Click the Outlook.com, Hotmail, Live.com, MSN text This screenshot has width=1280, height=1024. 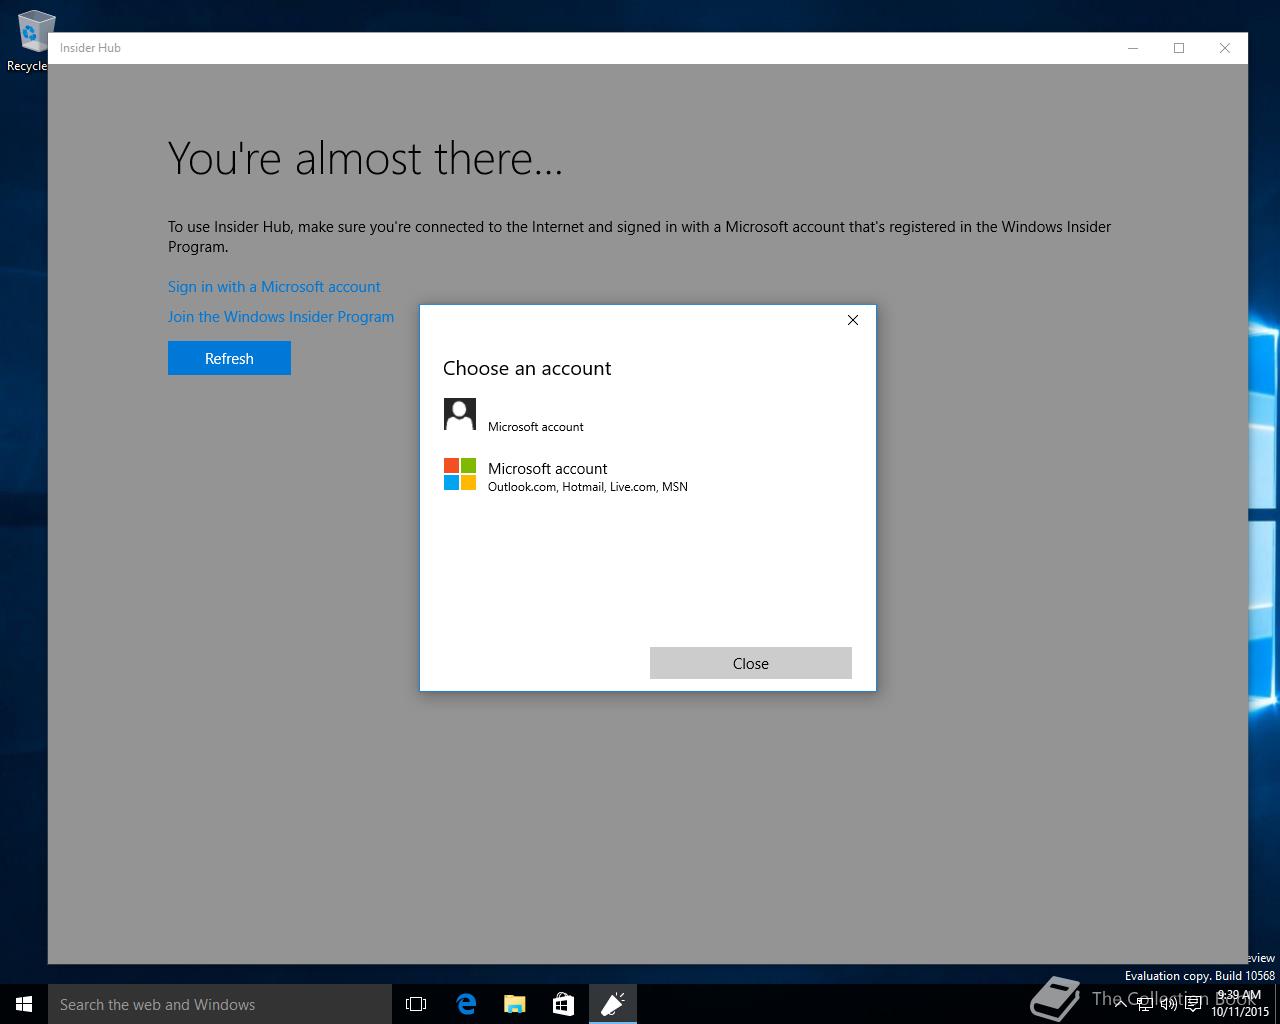point(588,487)
